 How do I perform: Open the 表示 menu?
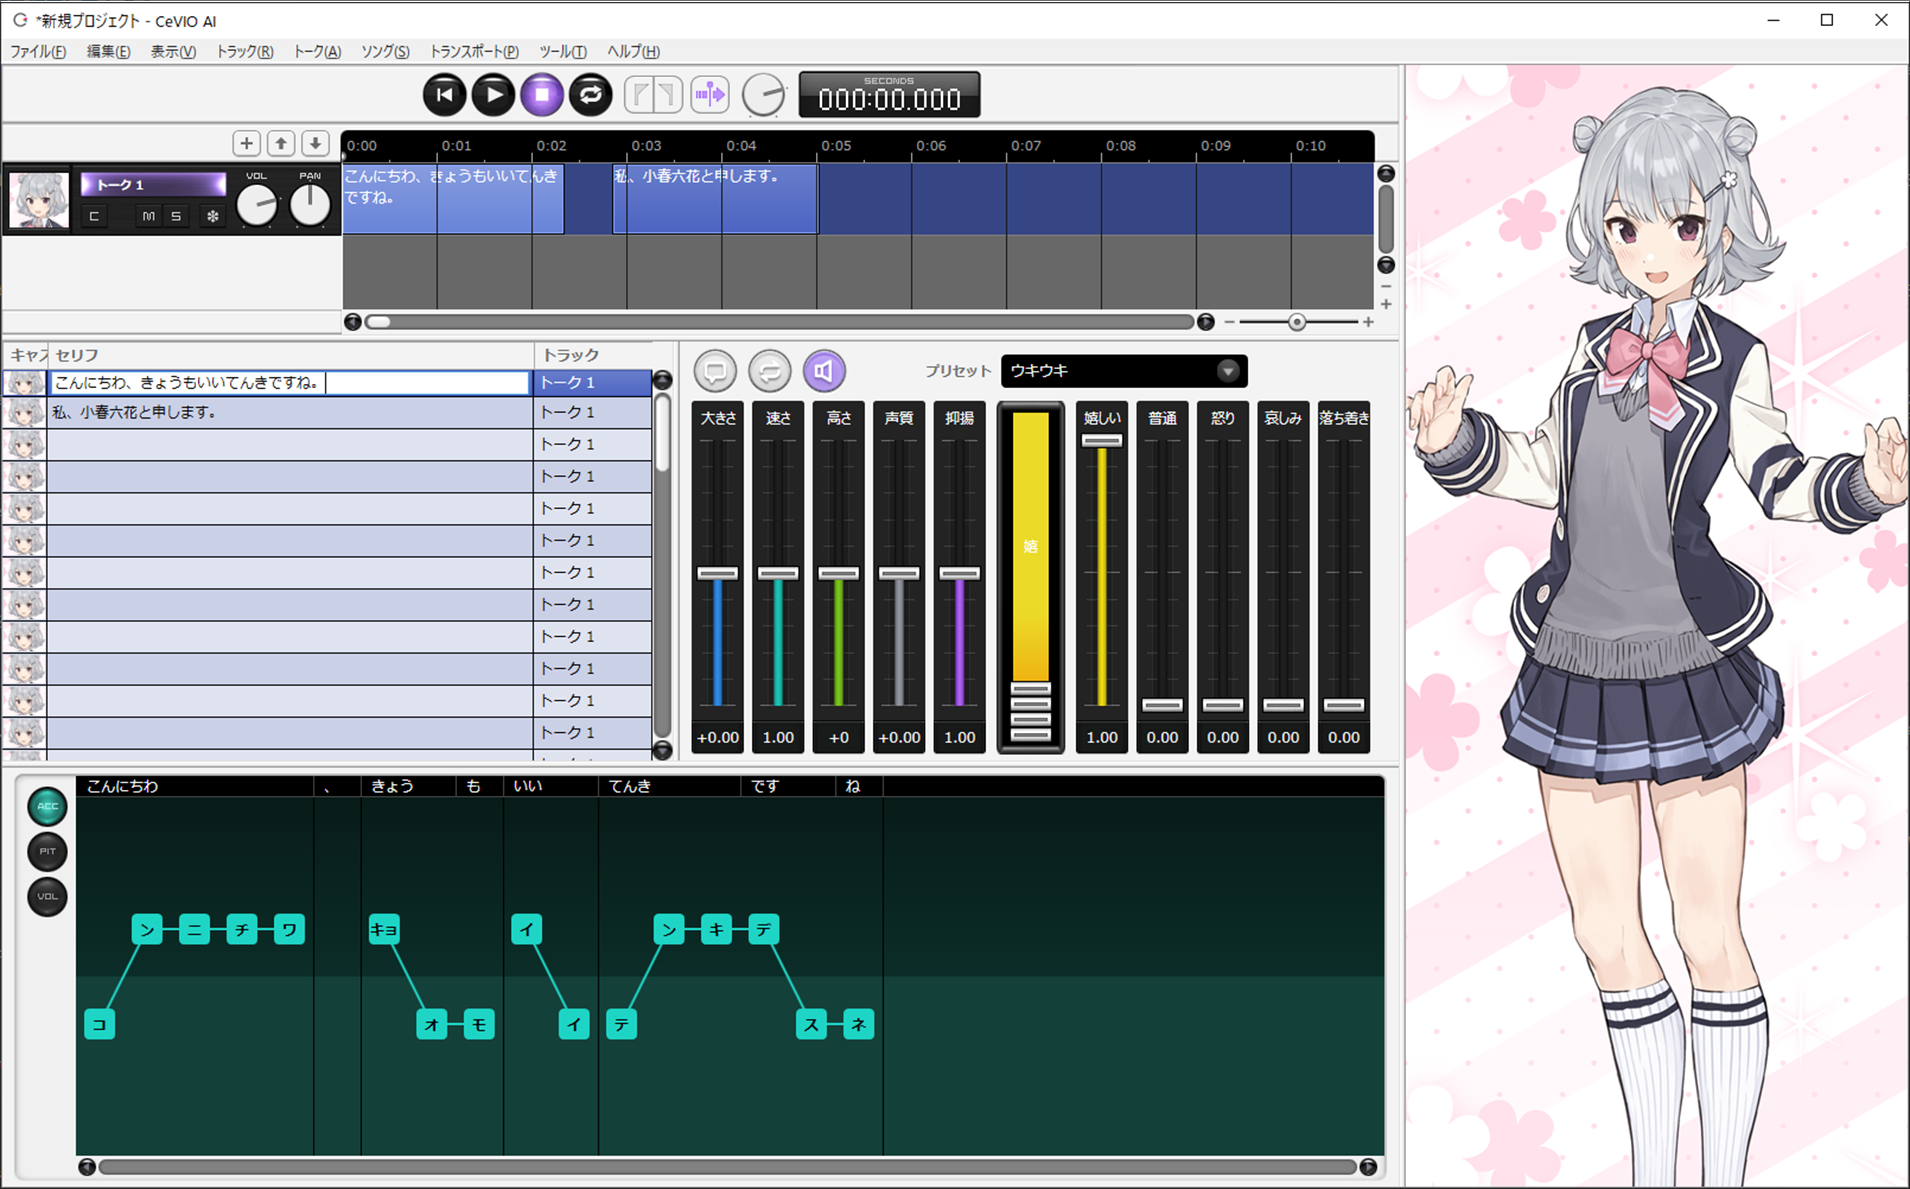pos(173,51)
